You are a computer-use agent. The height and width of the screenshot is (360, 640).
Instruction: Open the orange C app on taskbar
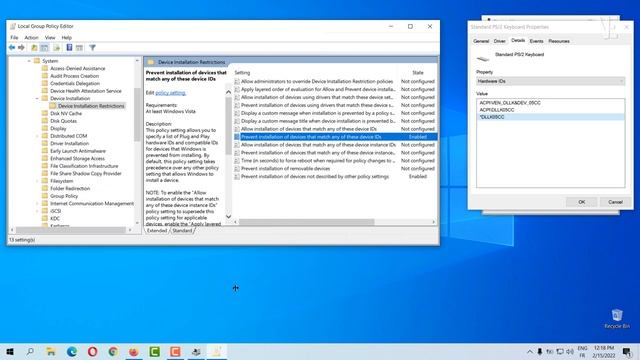(x=175, y=351)
